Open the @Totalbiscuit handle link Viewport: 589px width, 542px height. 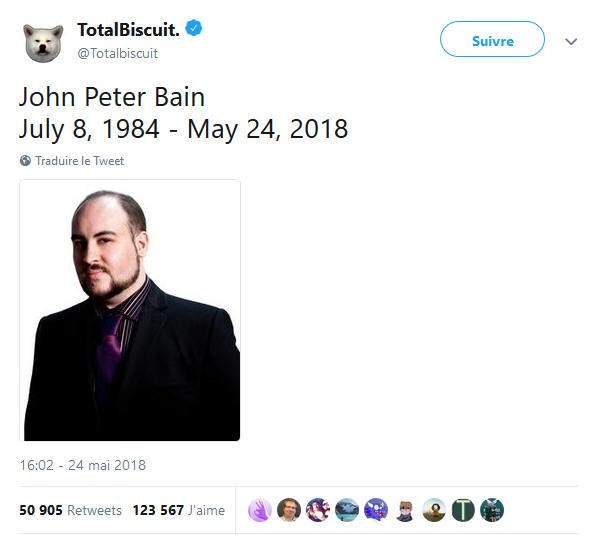(x=117, y=53)
